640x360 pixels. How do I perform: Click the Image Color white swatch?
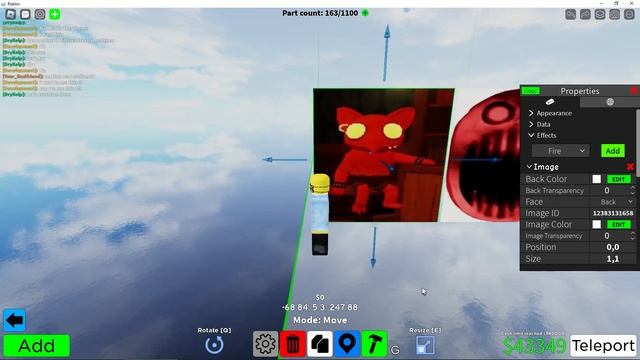(597, 224)
